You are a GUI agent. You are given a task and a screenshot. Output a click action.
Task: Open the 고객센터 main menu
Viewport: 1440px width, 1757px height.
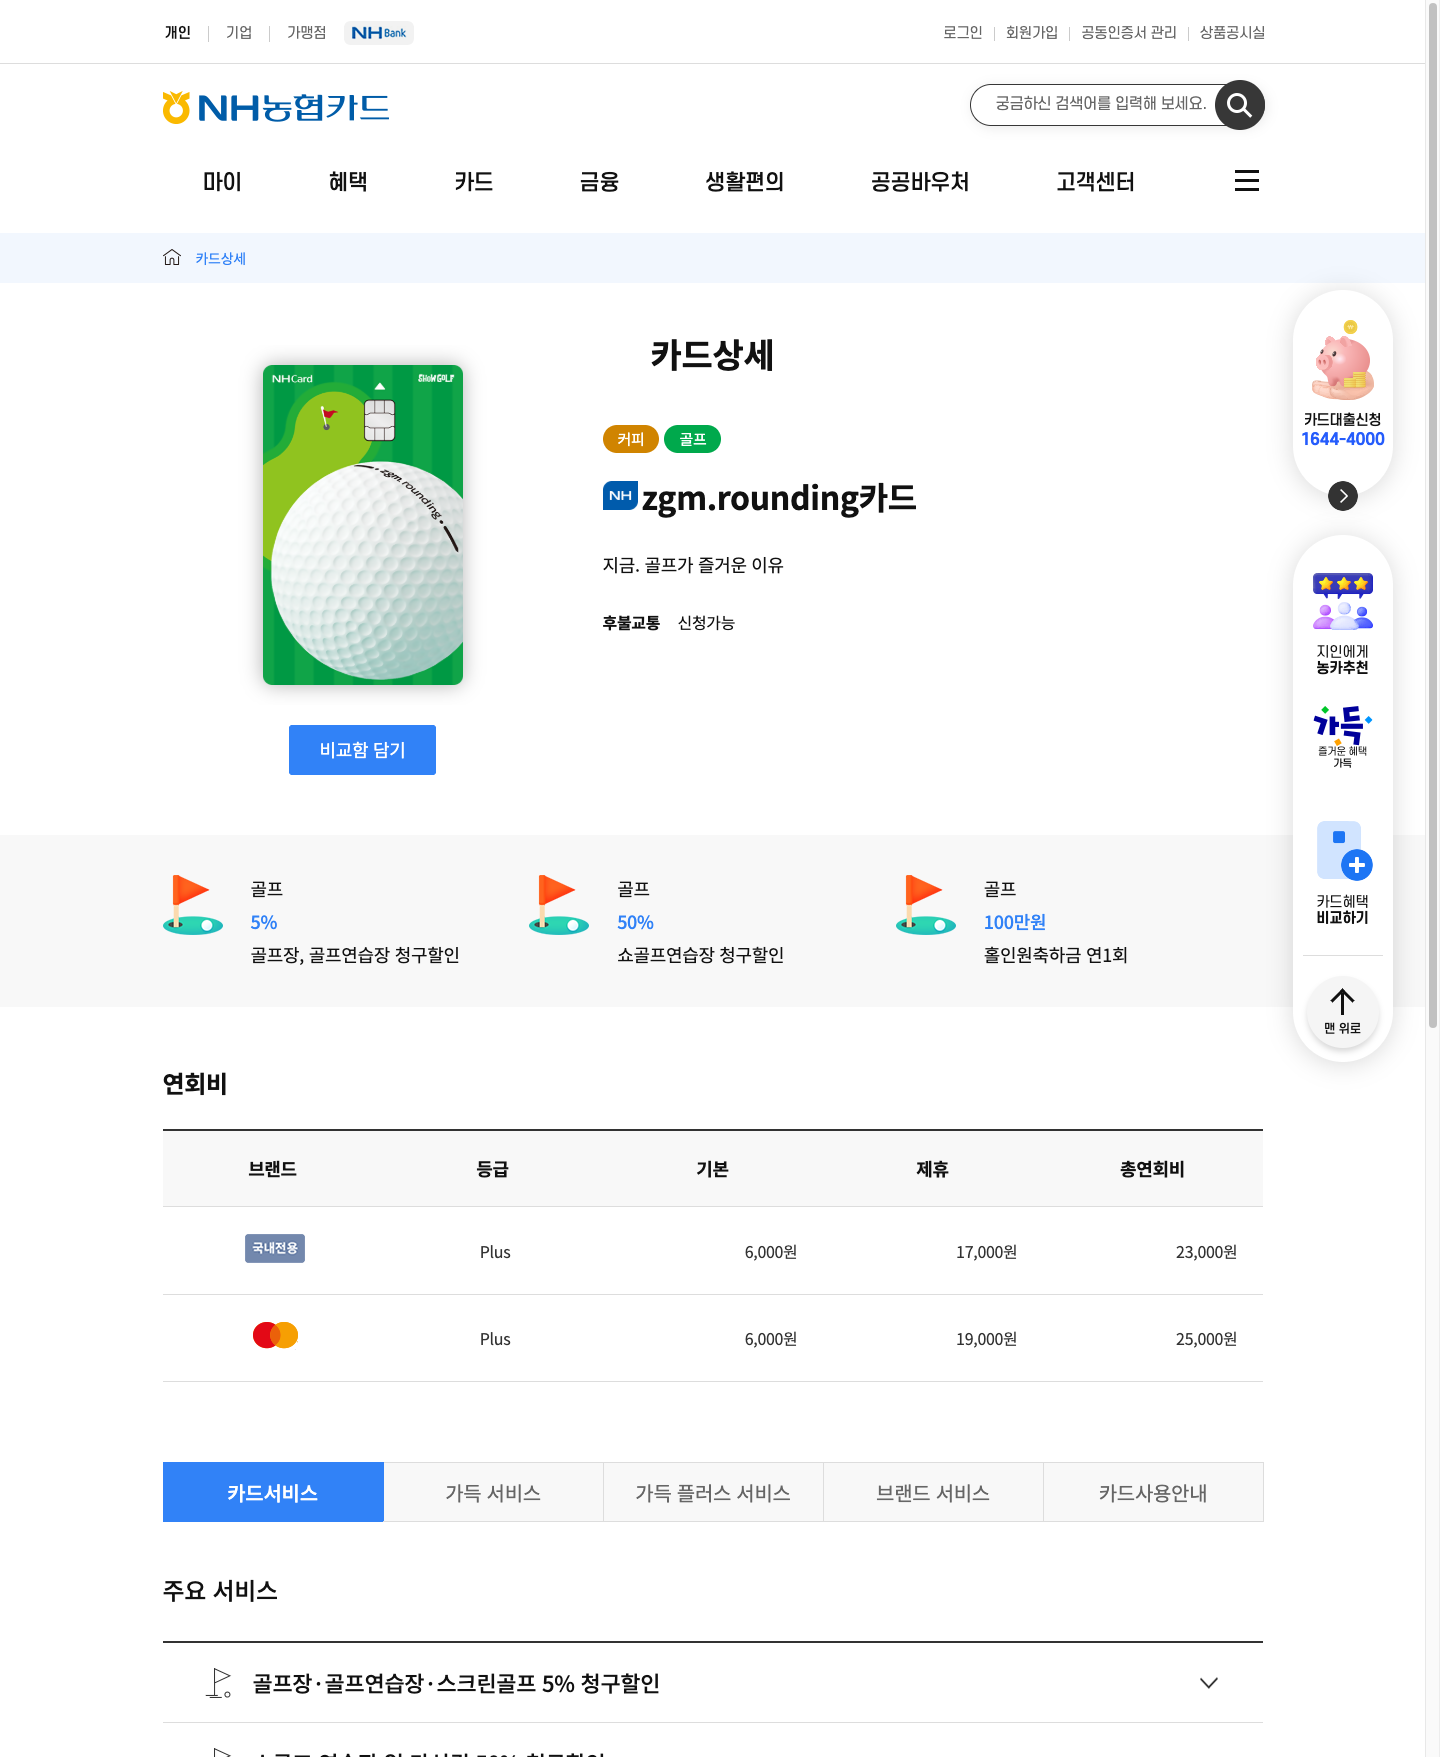(1095, 182)
